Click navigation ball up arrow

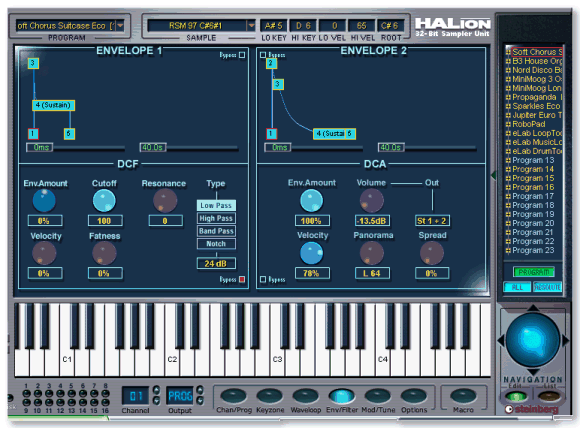533,308
